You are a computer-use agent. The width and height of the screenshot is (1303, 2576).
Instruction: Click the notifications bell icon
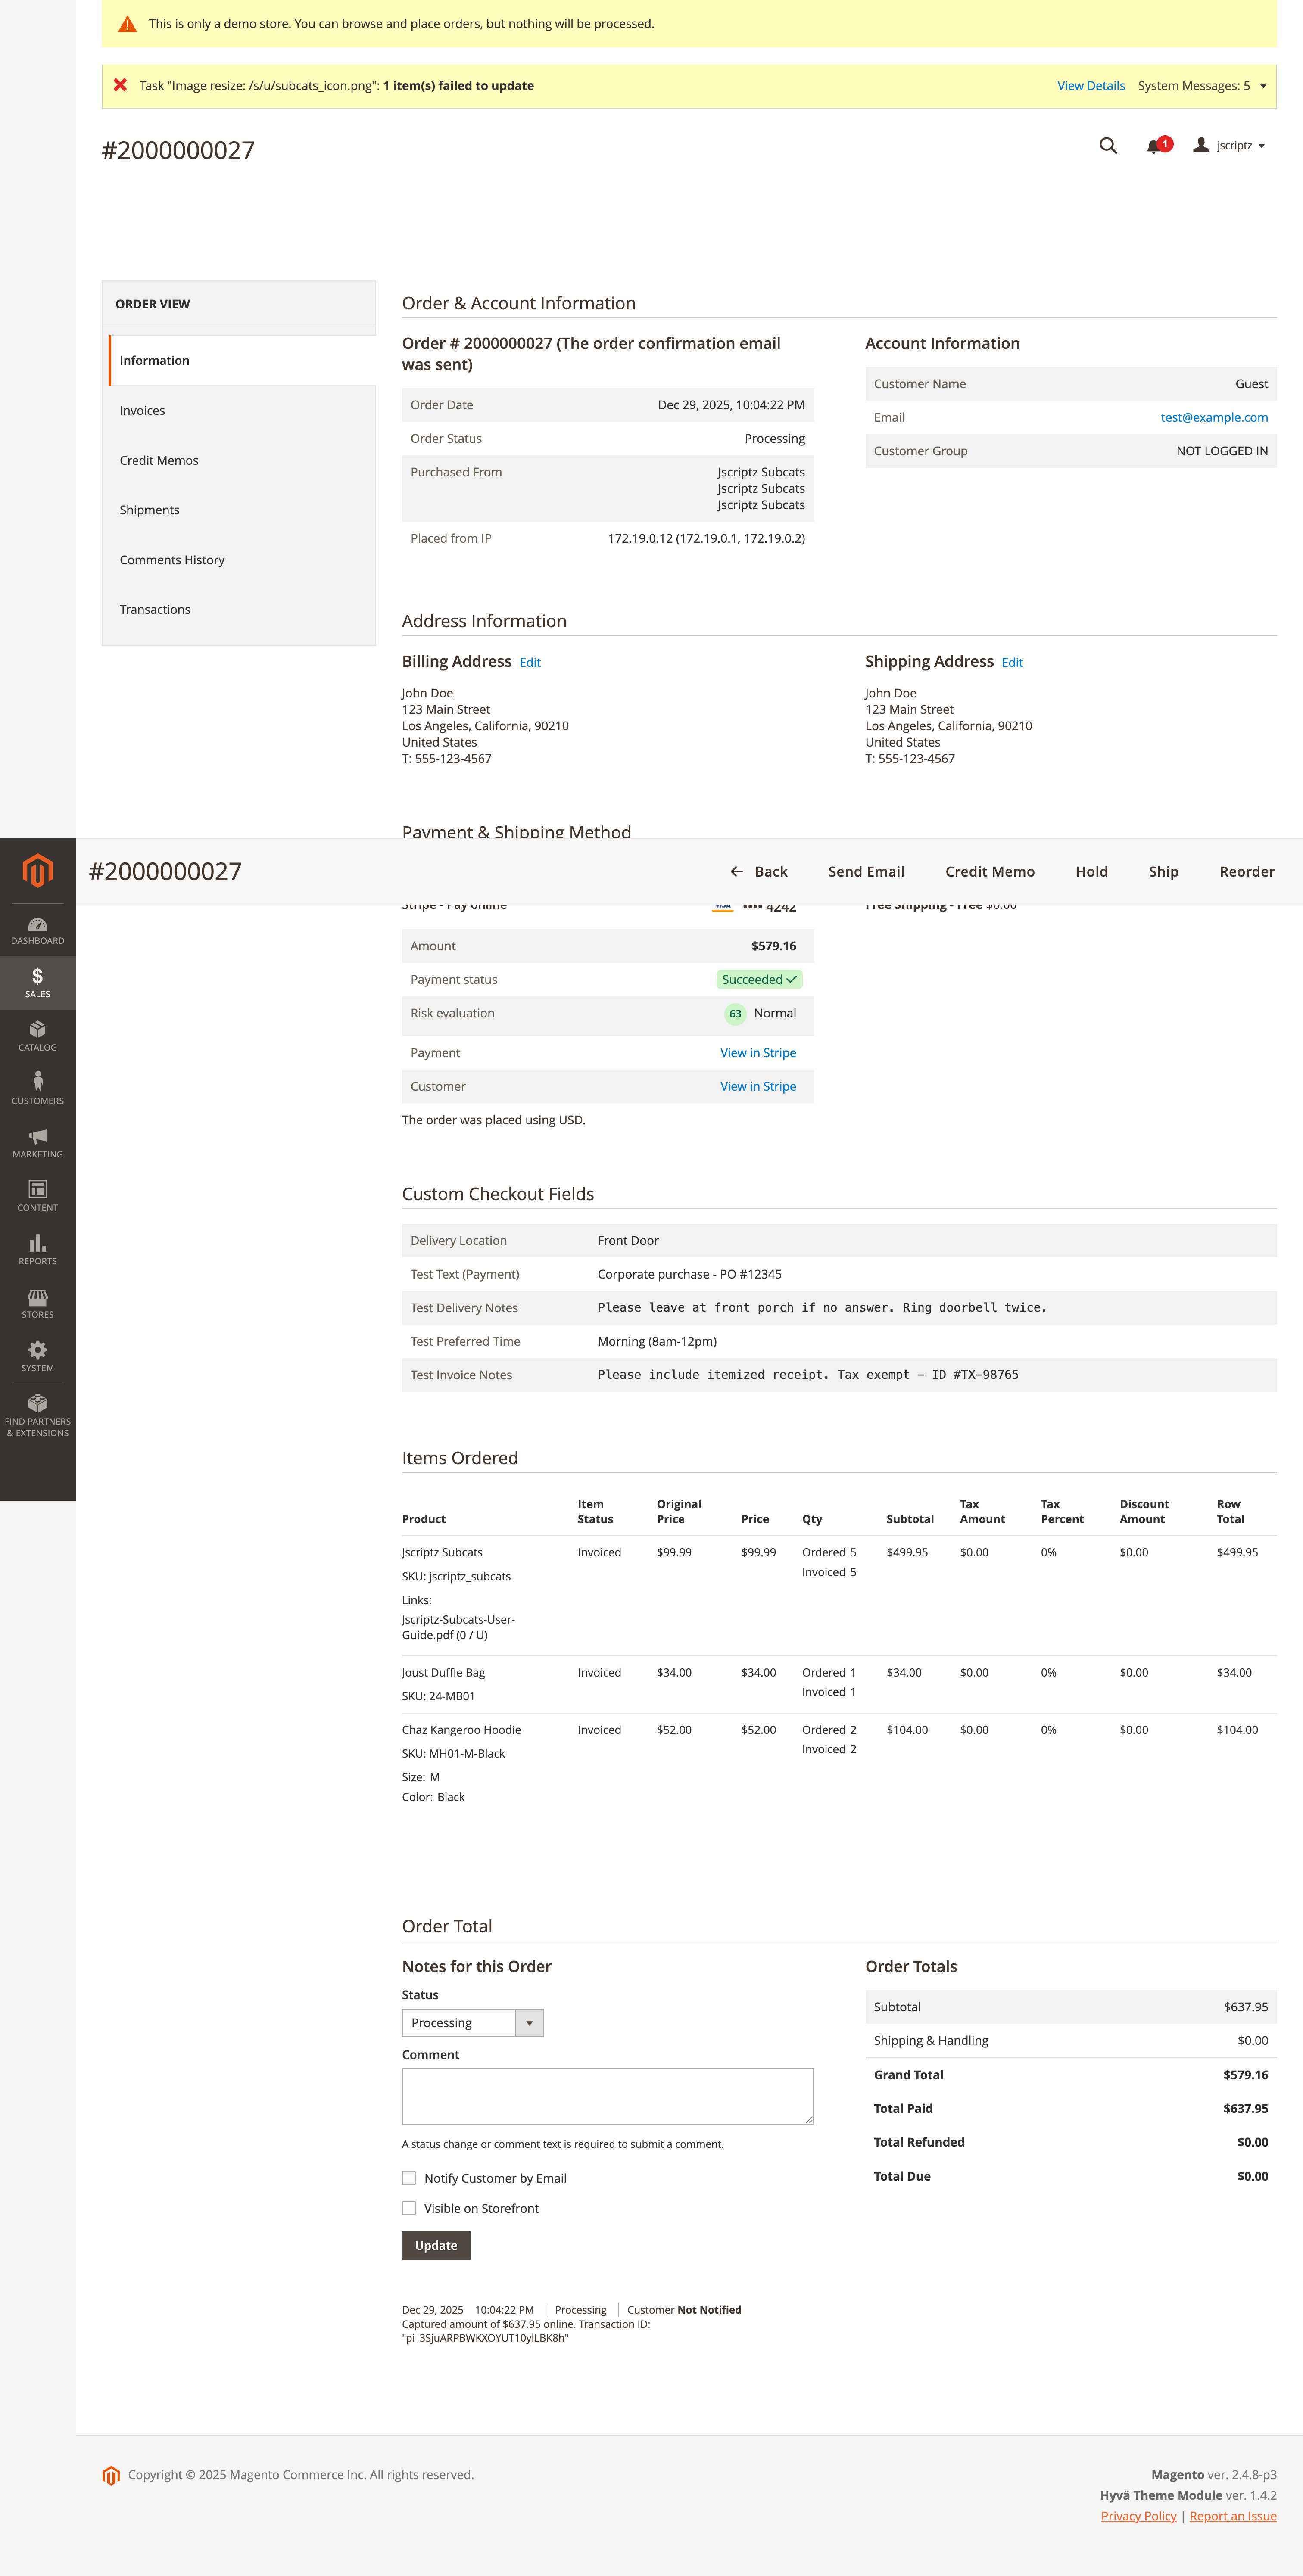(x=1152, y=145)
